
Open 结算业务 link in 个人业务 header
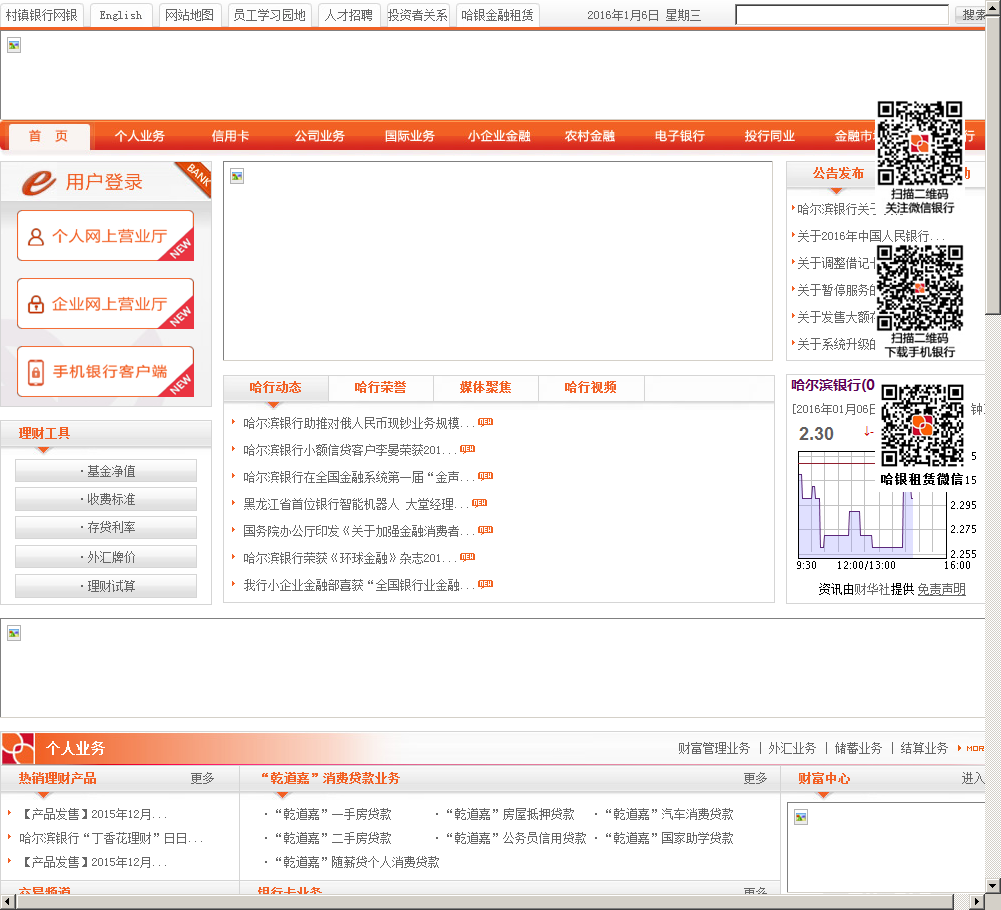point(924,748)
